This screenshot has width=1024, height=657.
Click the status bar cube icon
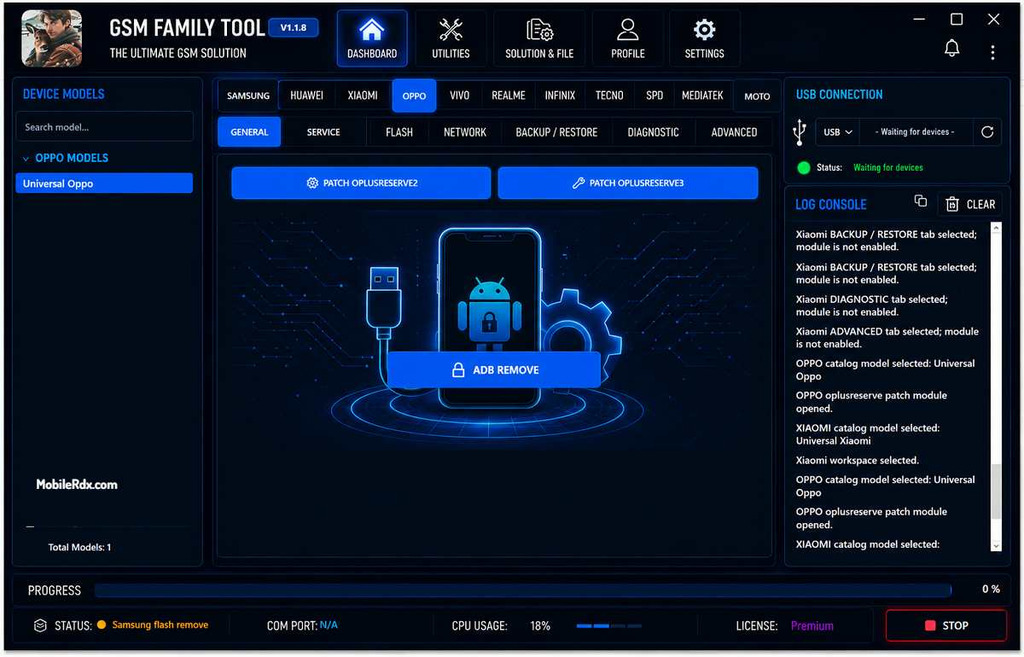click(40, 626)
